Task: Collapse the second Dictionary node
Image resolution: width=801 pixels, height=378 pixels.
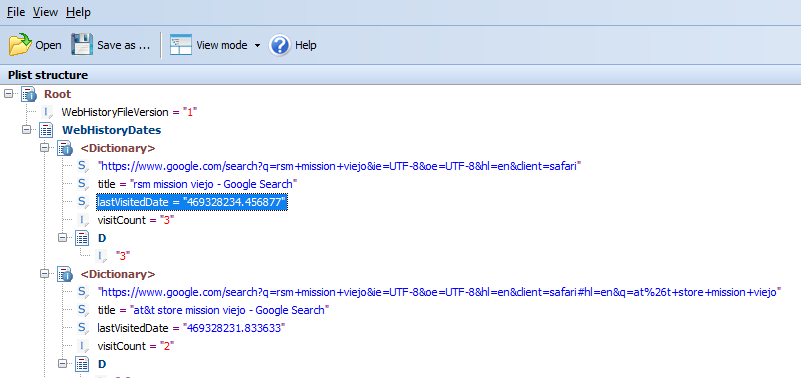Action: (x=44, y=274)
